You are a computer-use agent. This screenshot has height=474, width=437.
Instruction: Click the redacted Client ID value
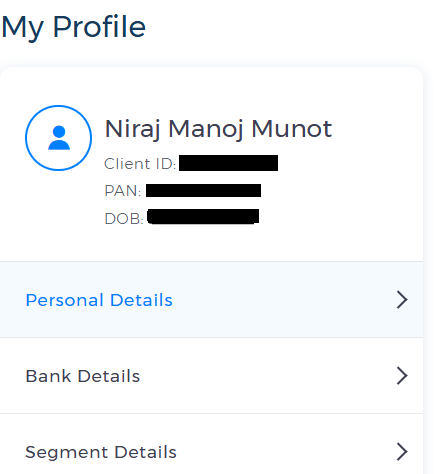228,163
